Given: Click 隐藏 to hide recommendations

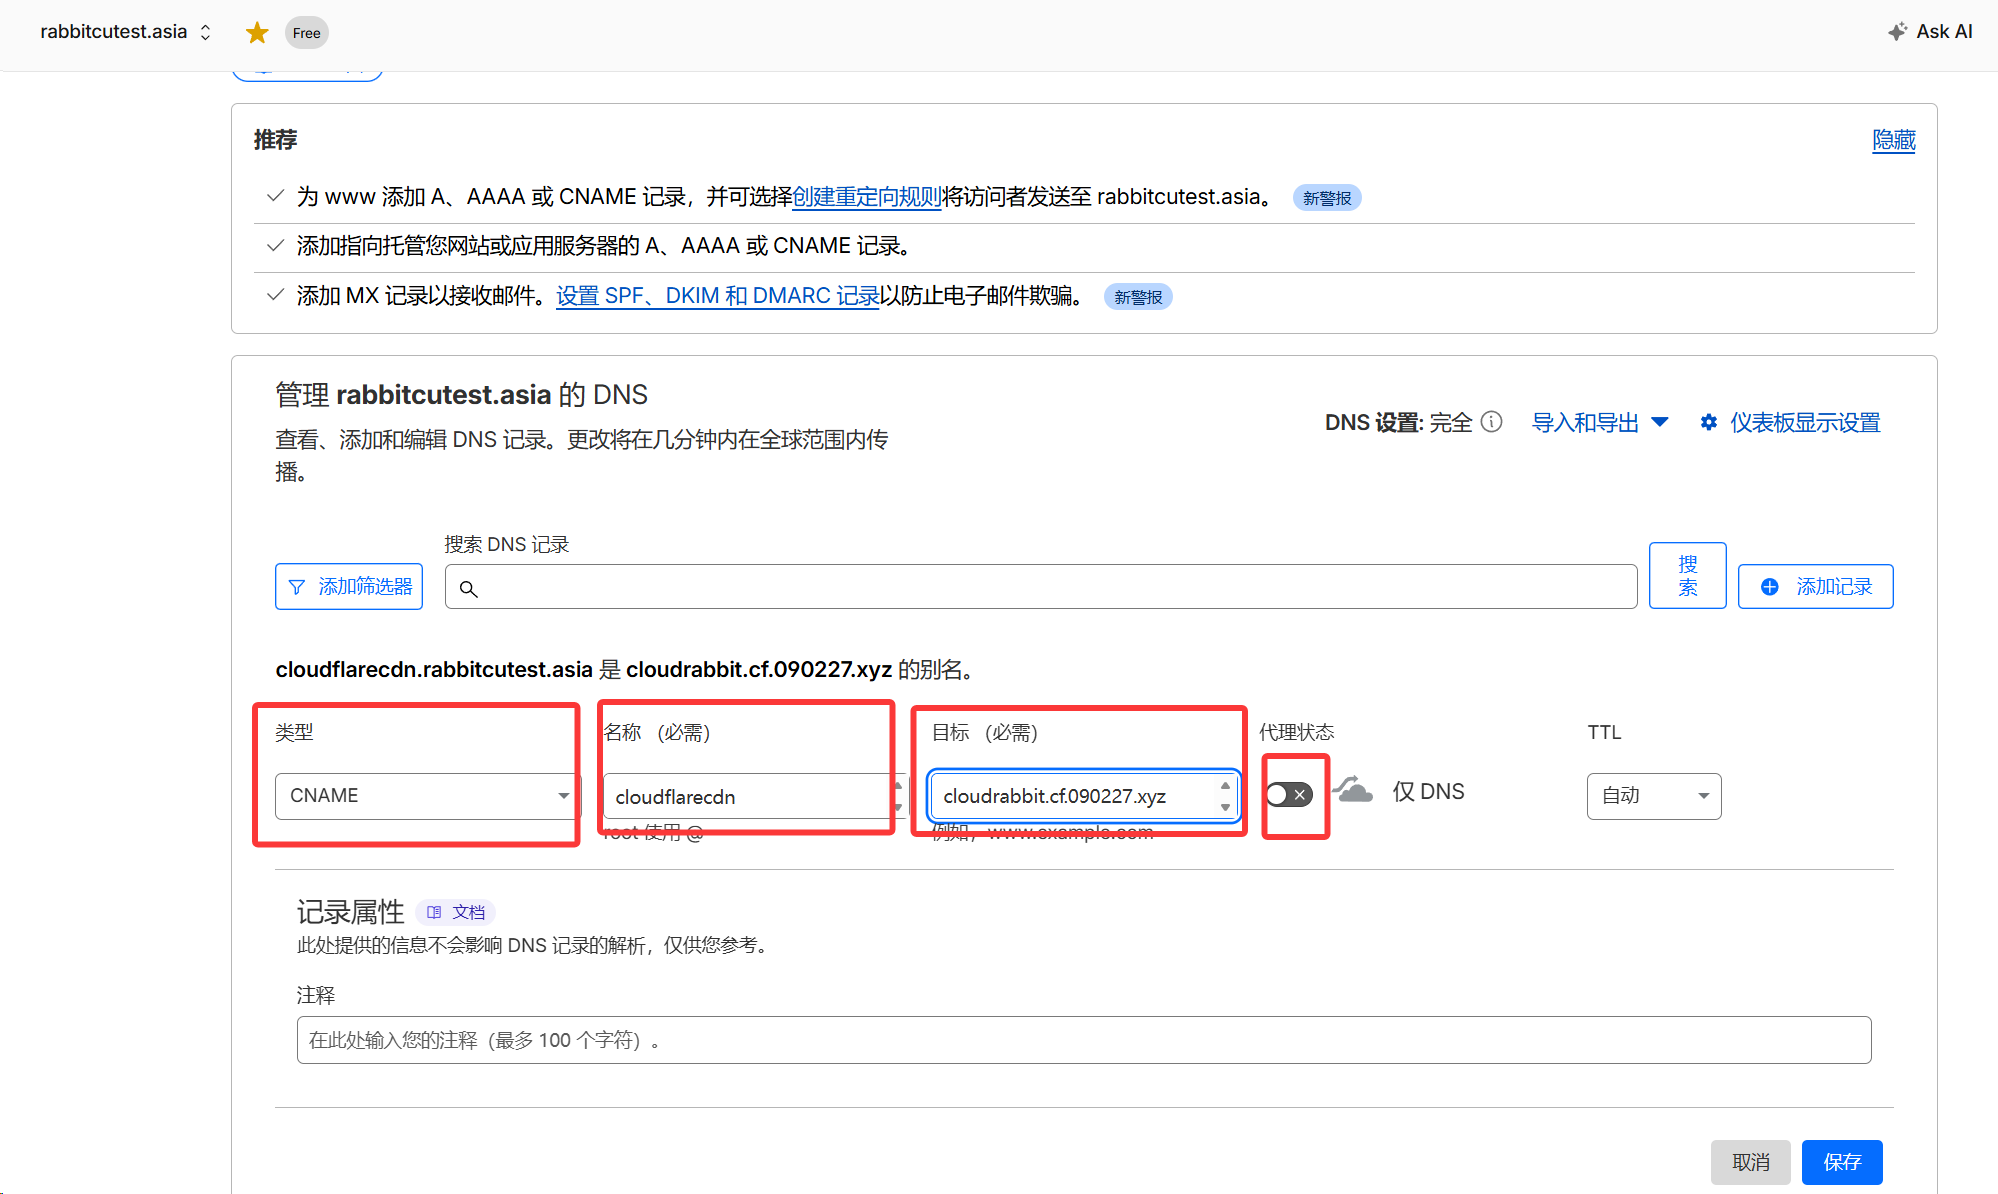Looking at the screenshot, I should (1893, 140).
